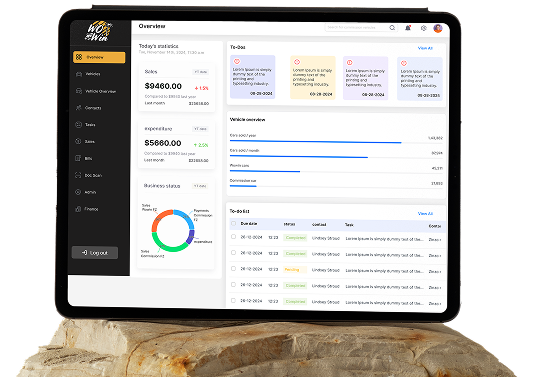Tick the checkbox of the last visible to-do row
Viewport: 534px width, 377px height.
[233, 300]
